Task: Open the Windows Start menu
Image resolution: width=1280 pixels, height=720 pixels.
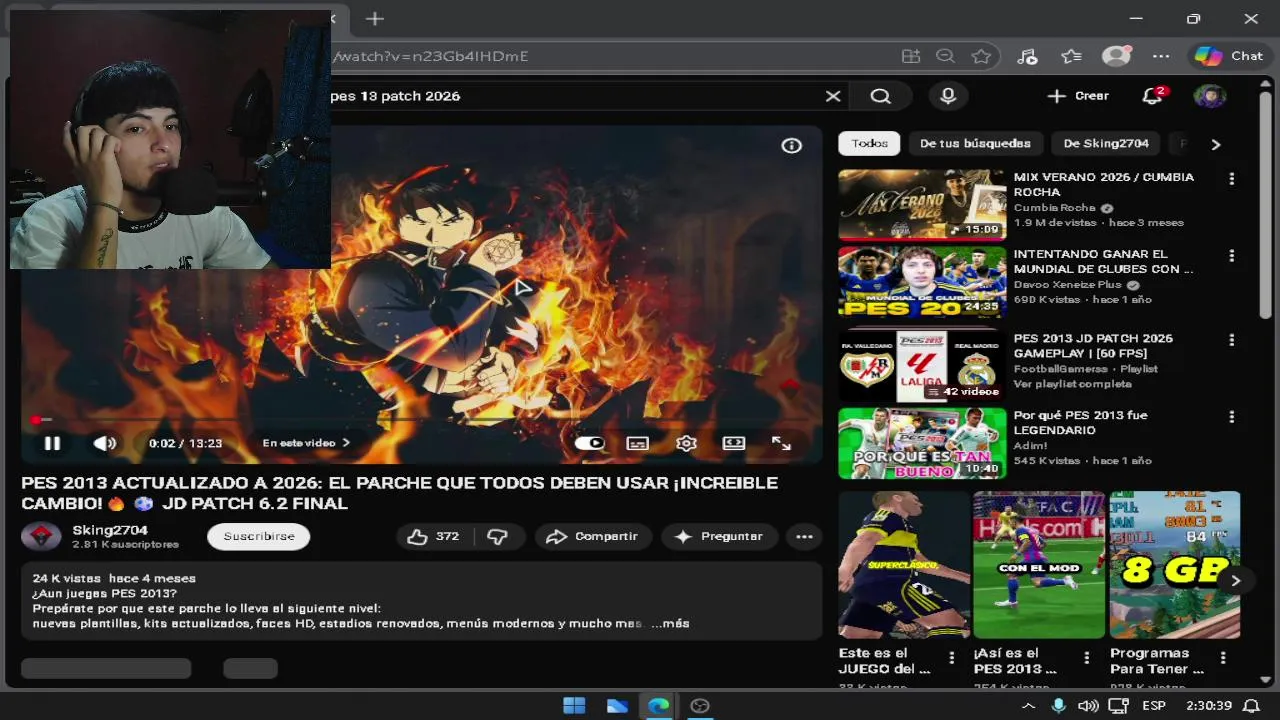Action: coord(574,706)
